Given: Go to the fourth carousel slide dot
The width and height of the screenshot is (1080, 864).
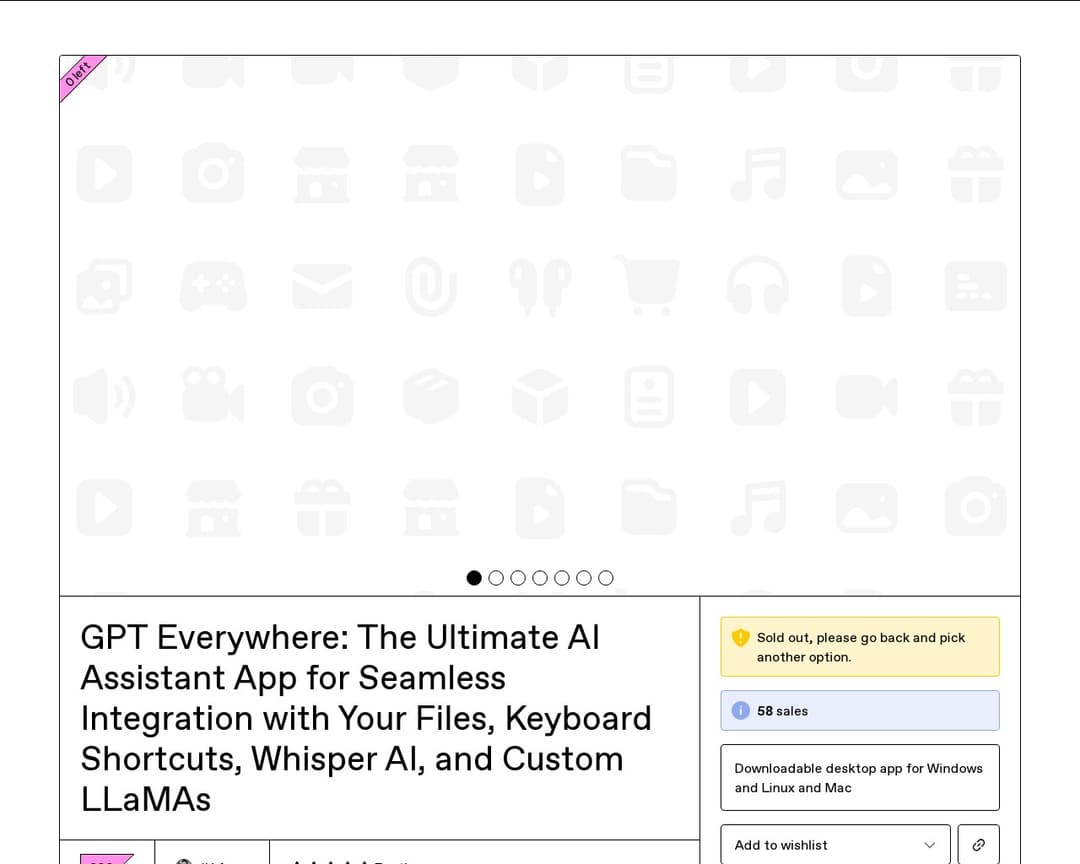Looking at the screenshot, I should point(540,578).
